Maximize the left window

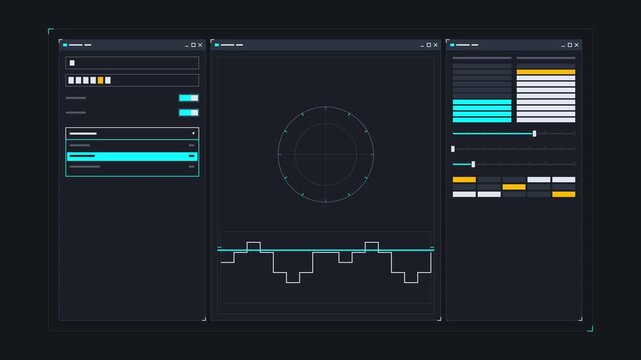point(193,45)
